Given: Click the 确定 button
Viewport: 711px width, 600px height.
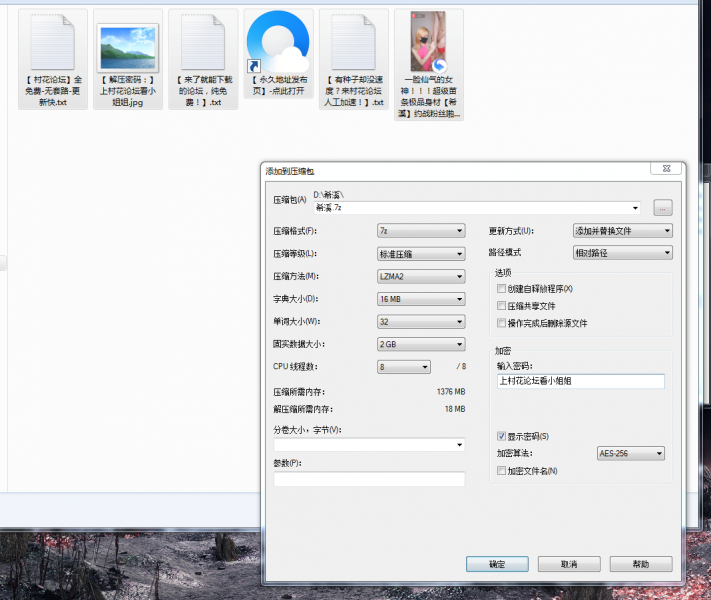Looking at the screenshot, I should point(497,564).
